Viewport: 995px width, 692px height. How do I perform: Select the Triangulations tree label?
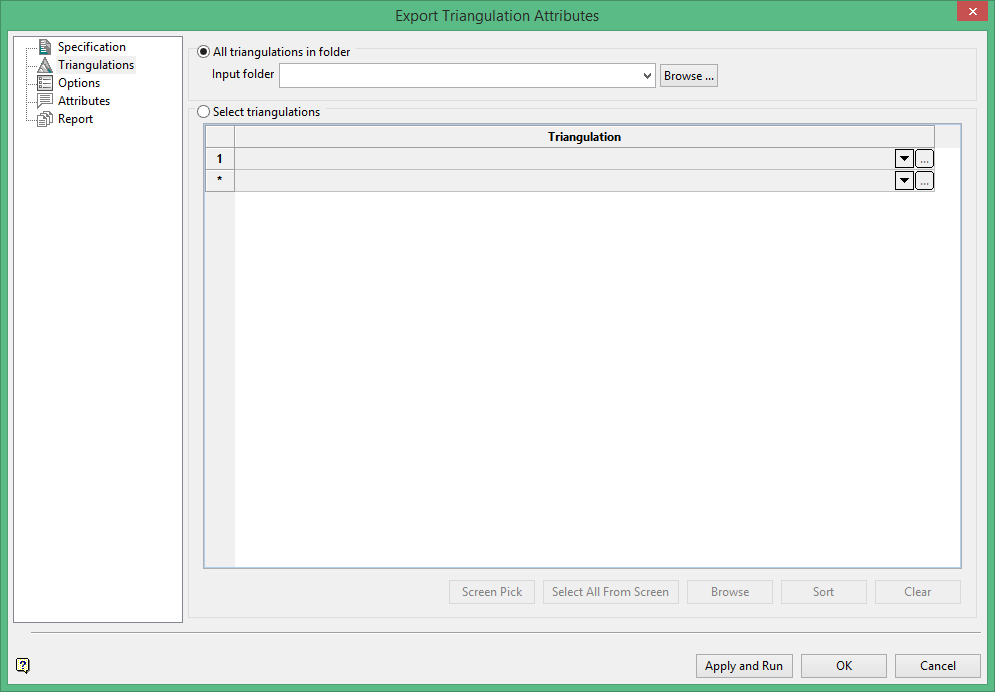(x=96, y=65)
